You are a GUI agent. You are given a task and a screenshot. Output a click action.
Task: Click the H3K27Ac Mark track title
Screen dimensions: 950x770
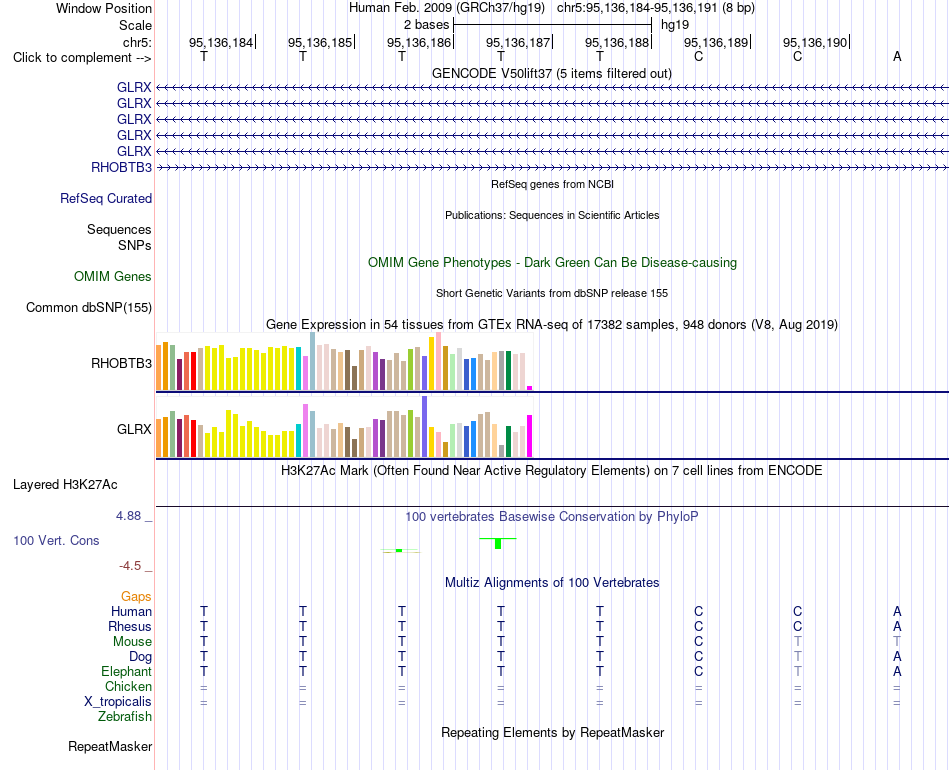point(552,471)
